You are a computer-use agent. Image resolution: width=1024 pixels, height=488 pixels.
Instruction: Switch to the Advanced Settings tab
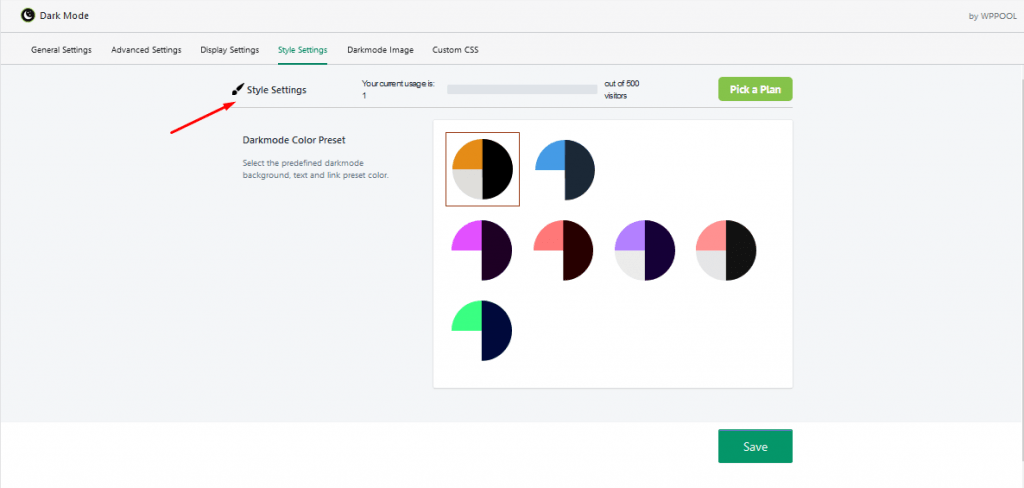pos(146,50)
